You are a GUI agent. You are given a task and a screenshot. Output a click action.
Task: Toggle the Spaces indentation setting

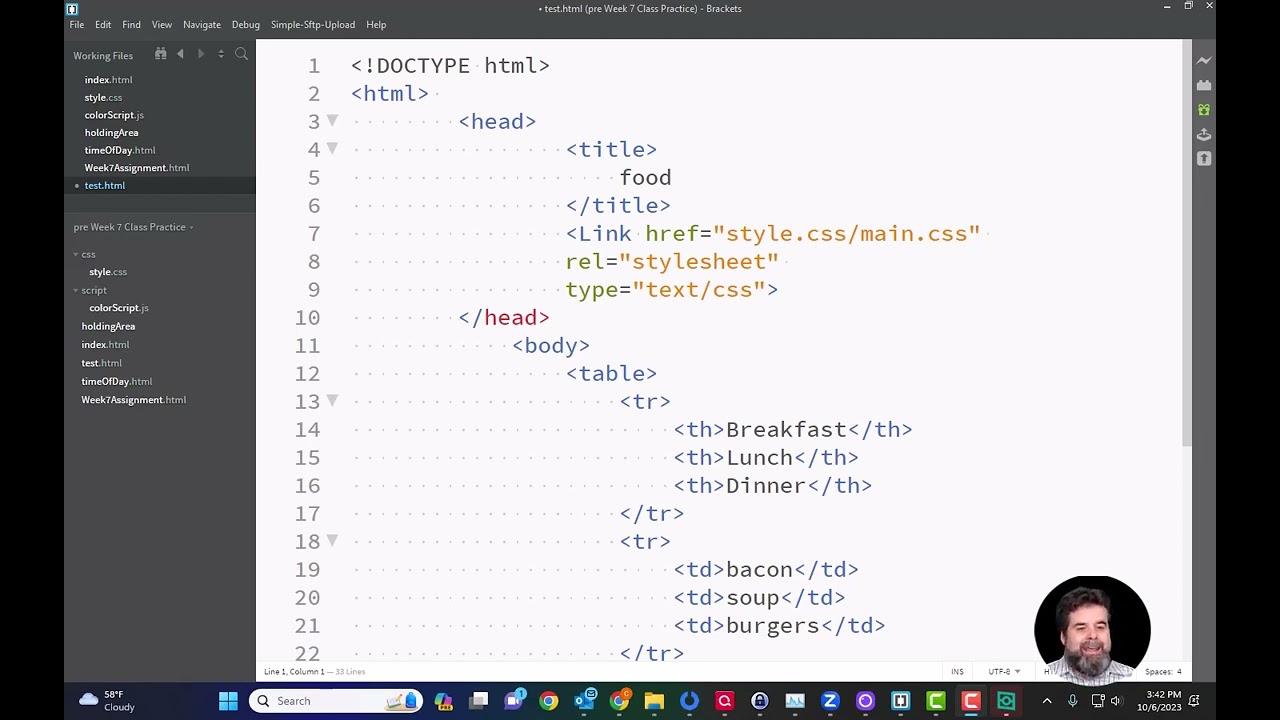pyautogui.click(x=1163, y=672)
